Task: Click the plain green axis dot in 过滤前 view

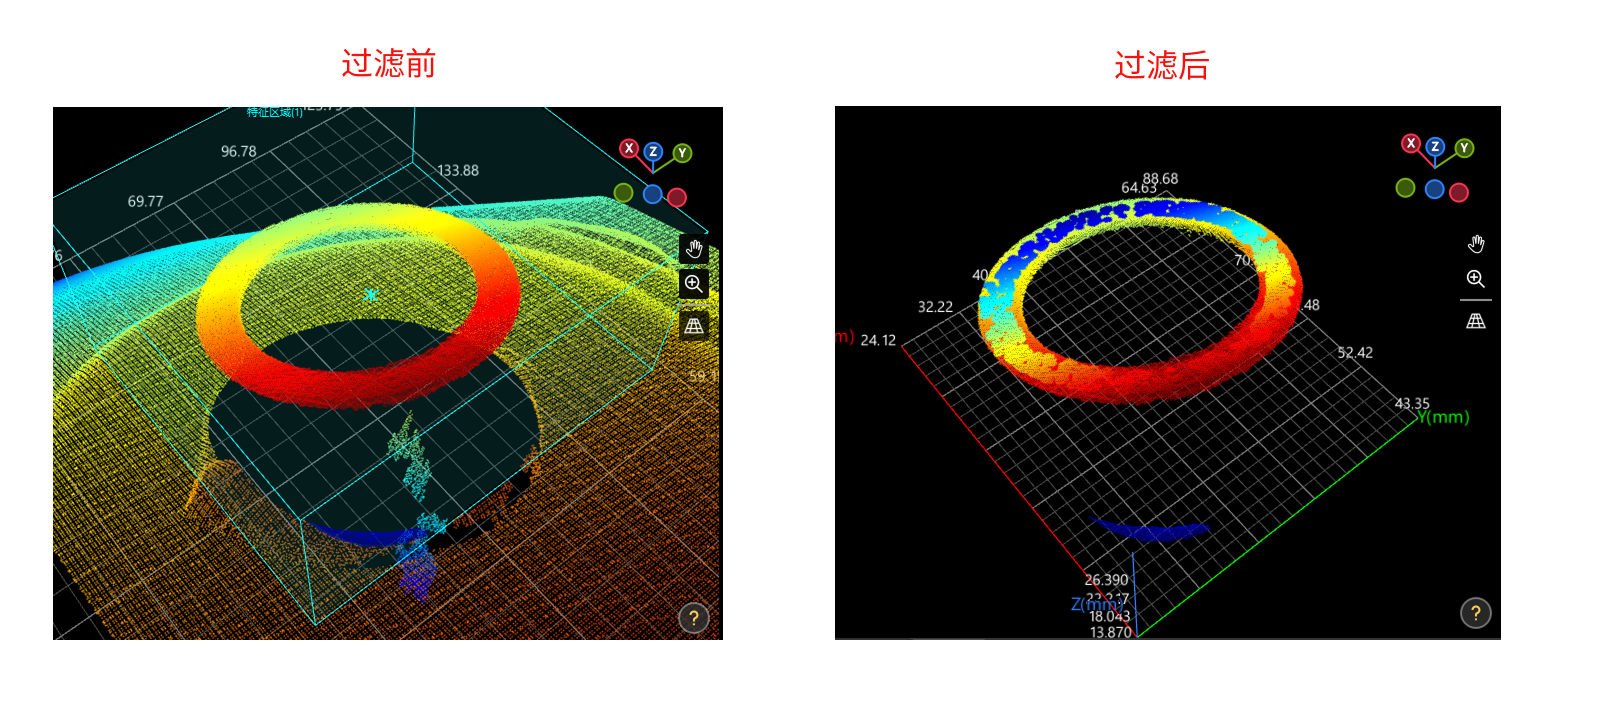Action: 623,192
